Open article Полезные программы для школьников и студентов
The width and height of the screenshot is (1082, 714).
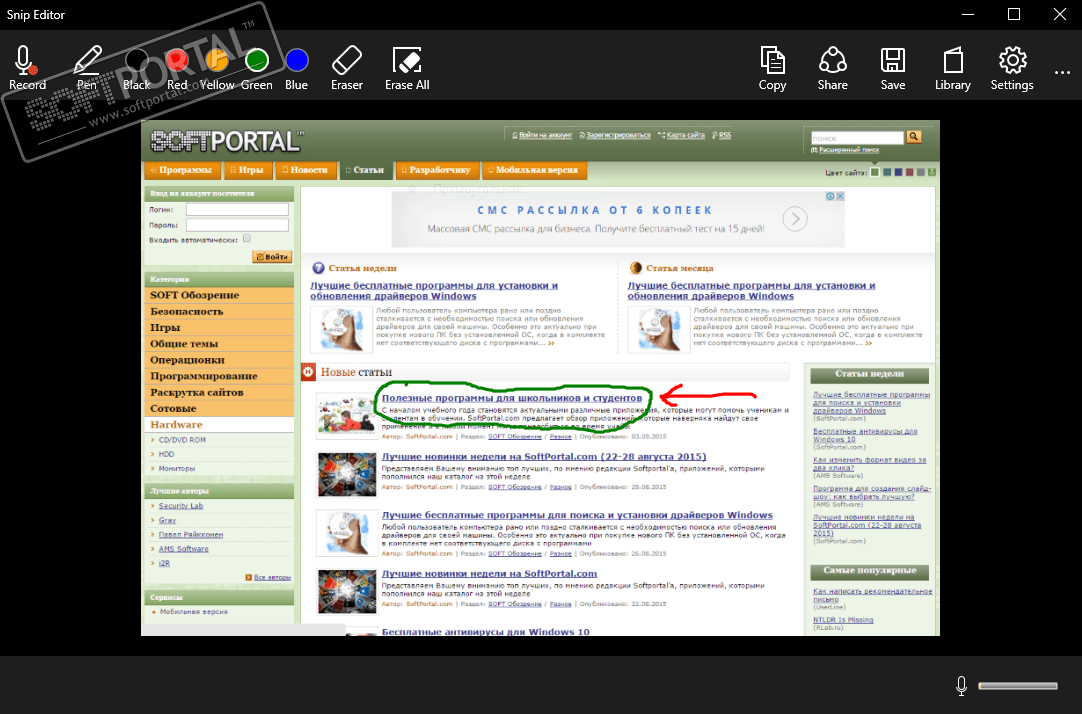[x=512, y=398]
